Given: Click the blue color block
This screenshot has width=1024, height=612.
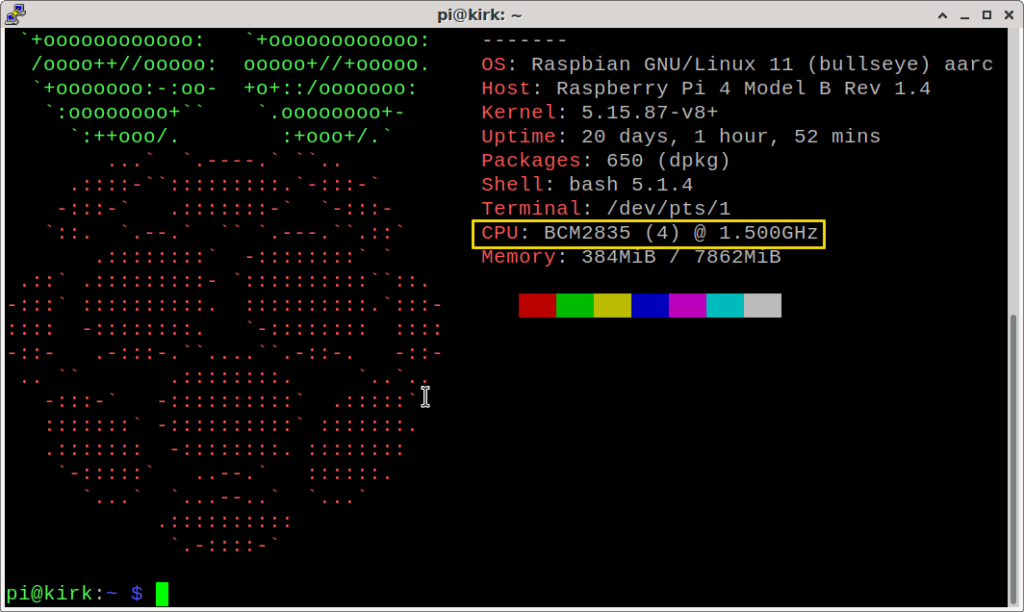Looking at the screenshot, I should pos(650,306).
